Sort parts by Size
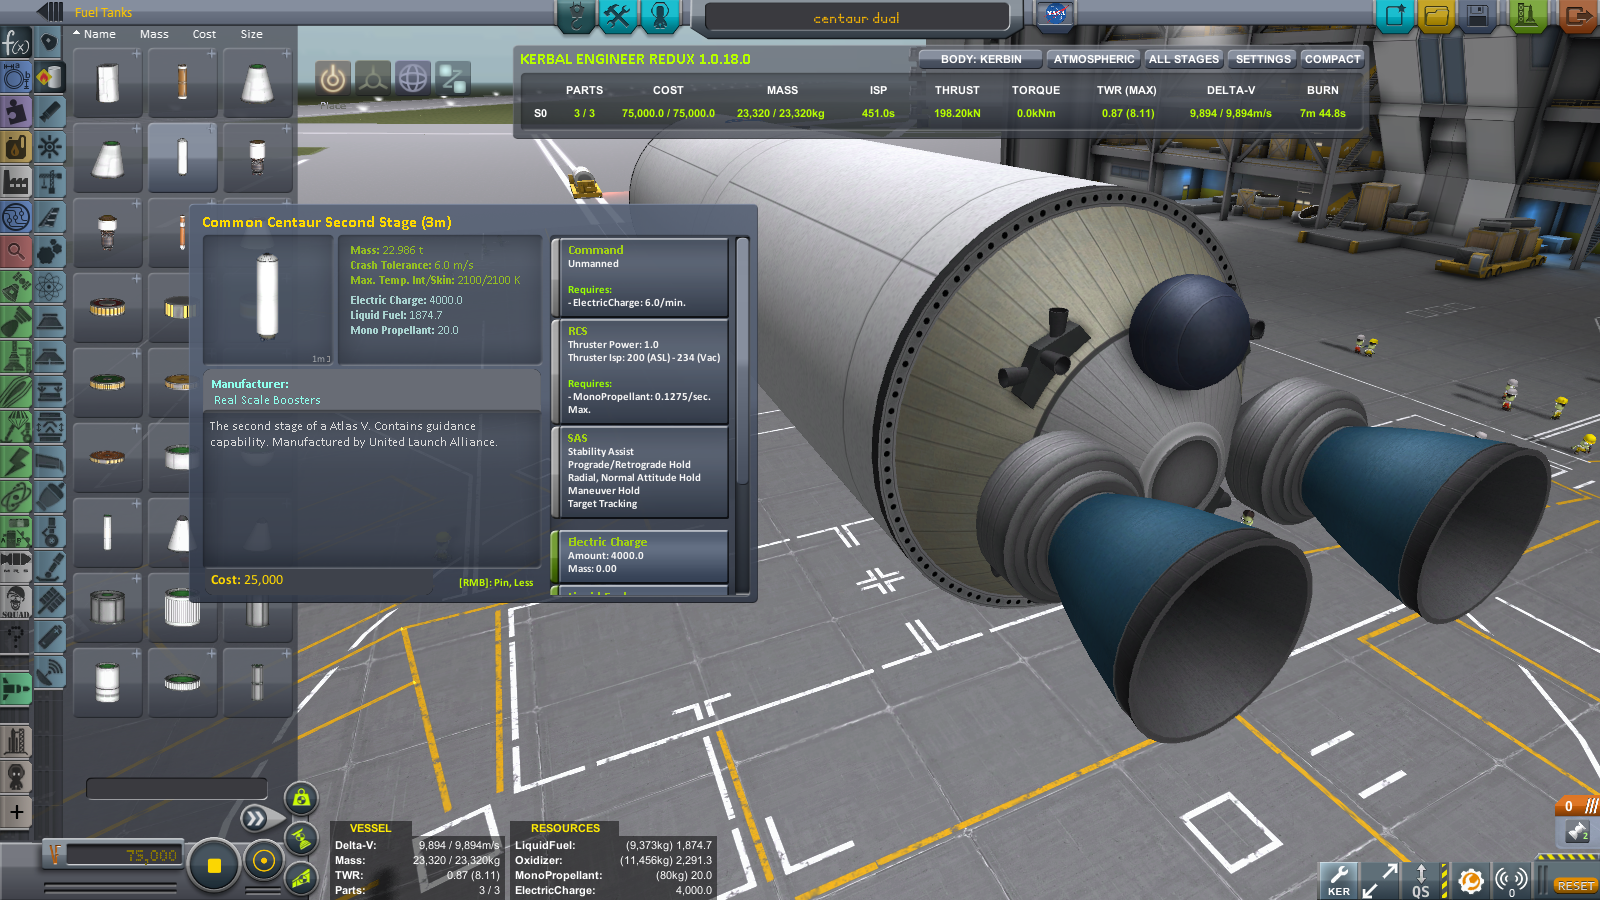Viewport: 1600px width, 900px height. pos(251,34)
